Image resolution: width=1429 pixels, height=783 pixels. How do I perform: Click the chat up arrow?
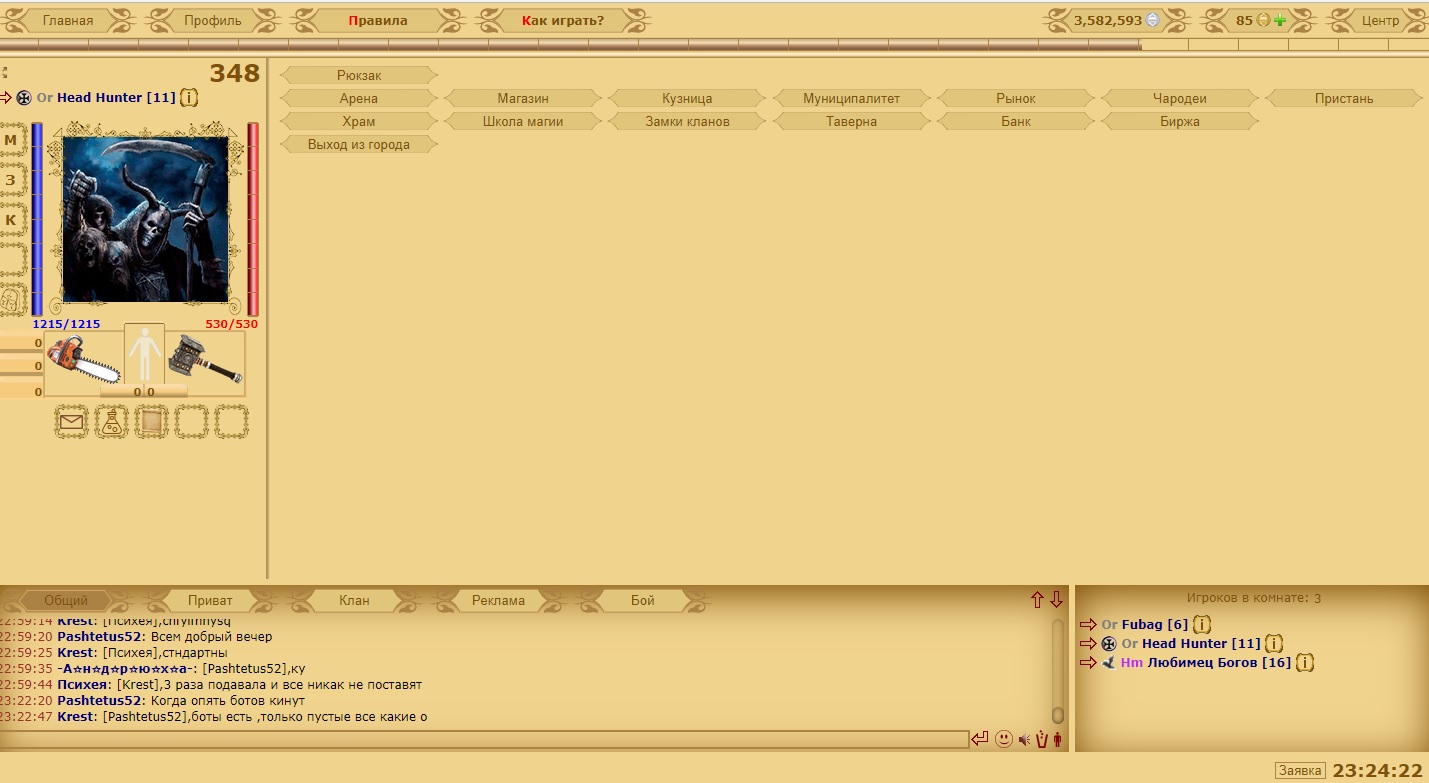coord(1037,599)
